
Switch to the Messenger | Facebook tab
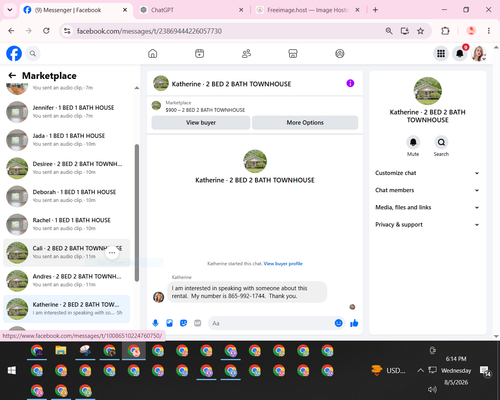tap(76, 10)
